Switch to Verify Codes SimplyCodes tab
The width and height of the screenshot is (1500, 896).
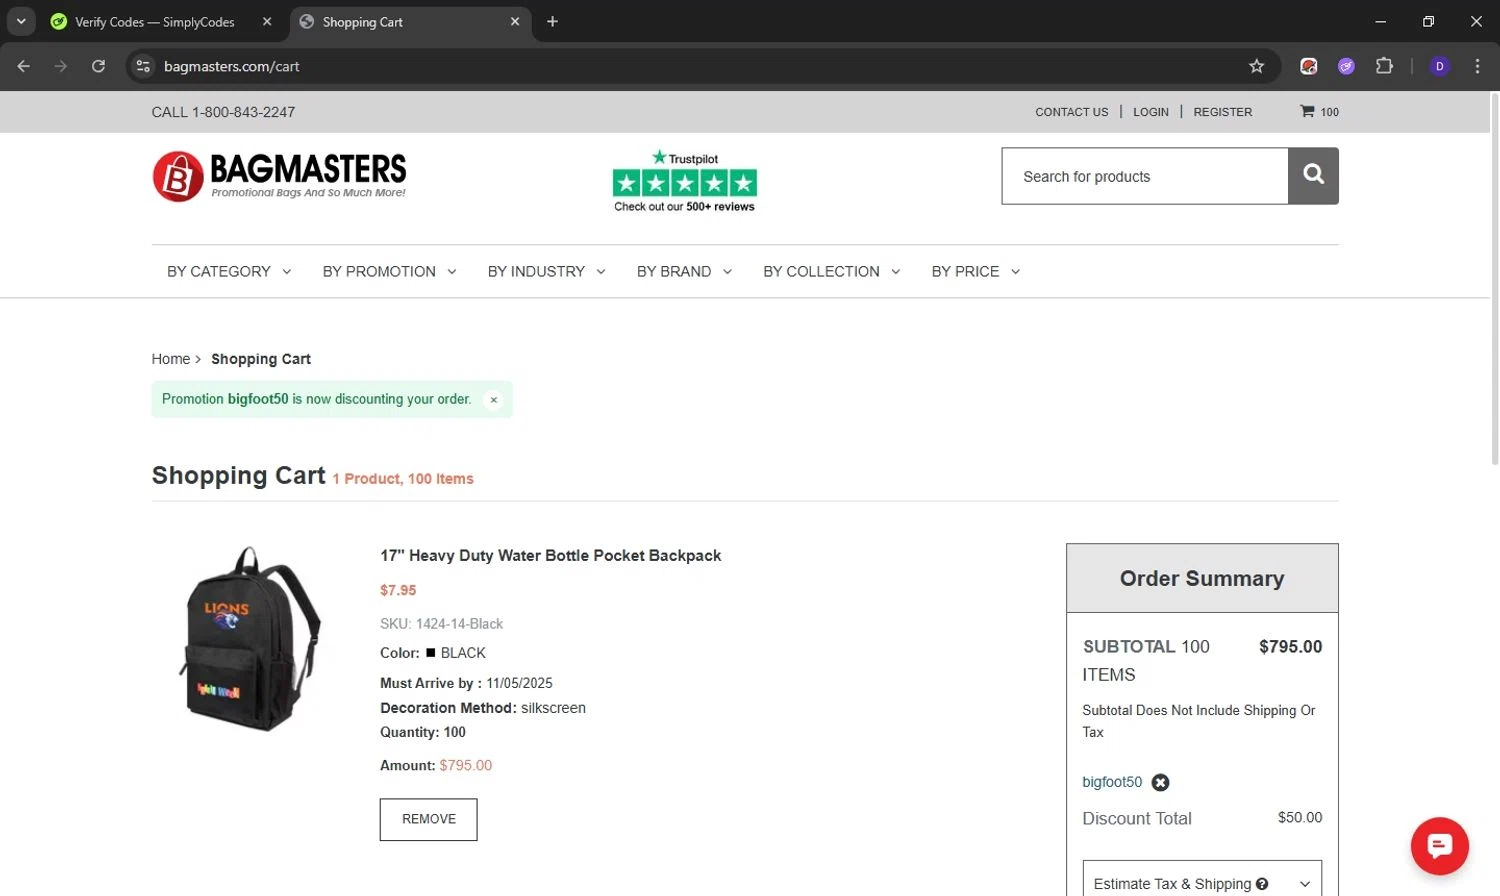155,21
